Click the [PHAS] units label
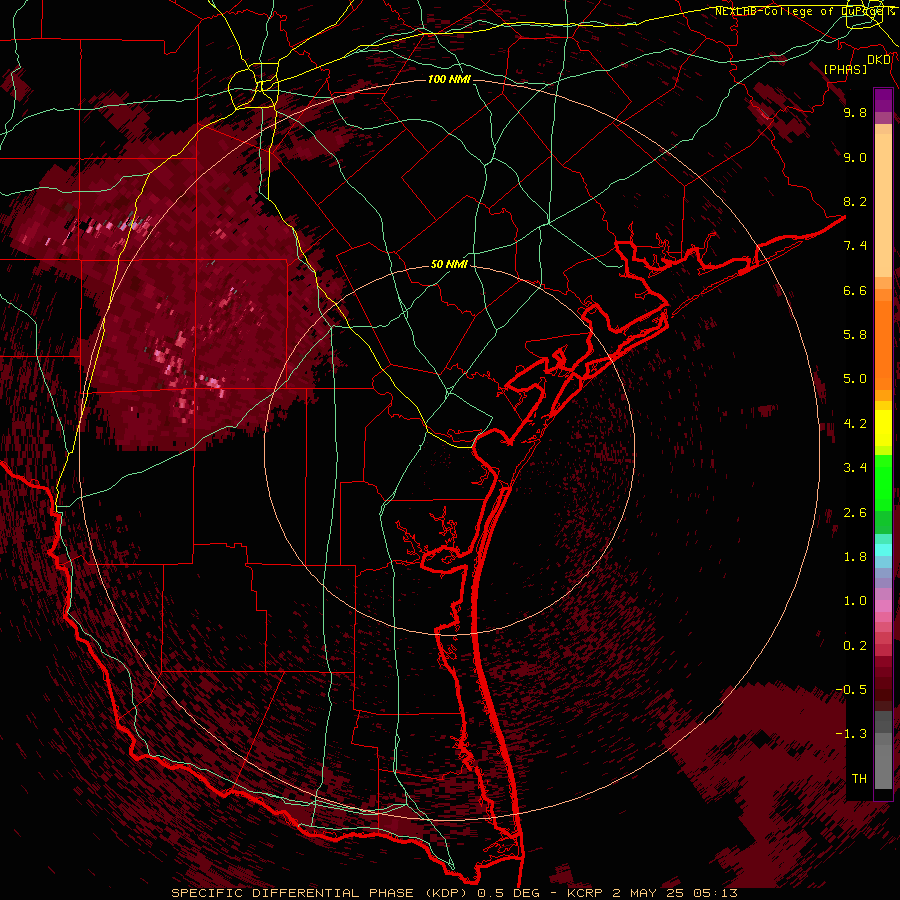This screenshot has width=900, height=900. pyautogui.click(x=845, y=69)
